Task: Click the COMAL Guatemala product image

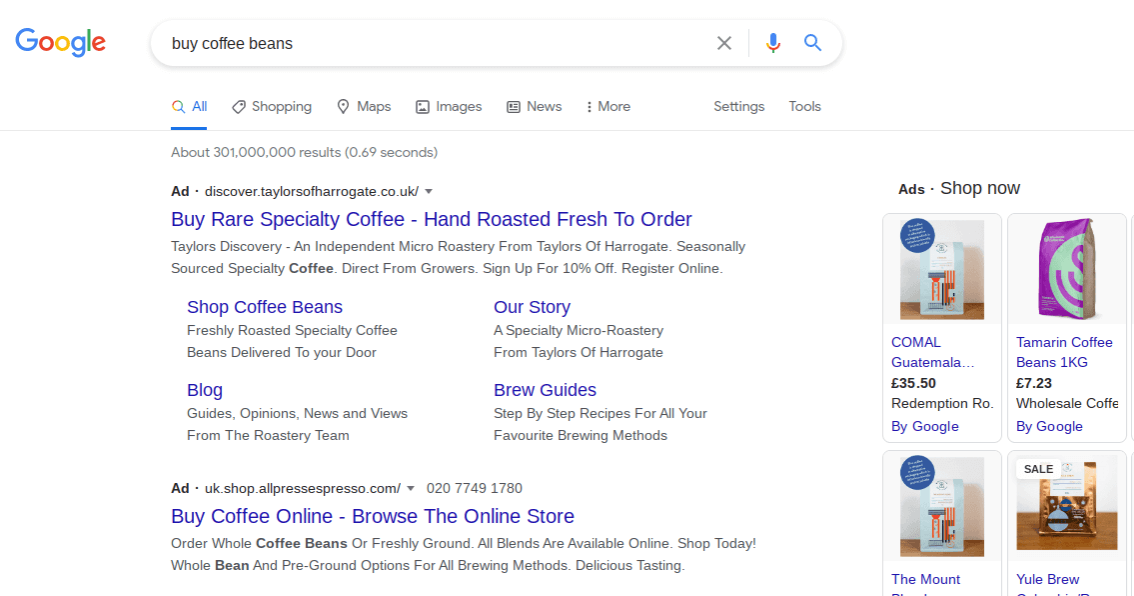Action: [942, 270]
